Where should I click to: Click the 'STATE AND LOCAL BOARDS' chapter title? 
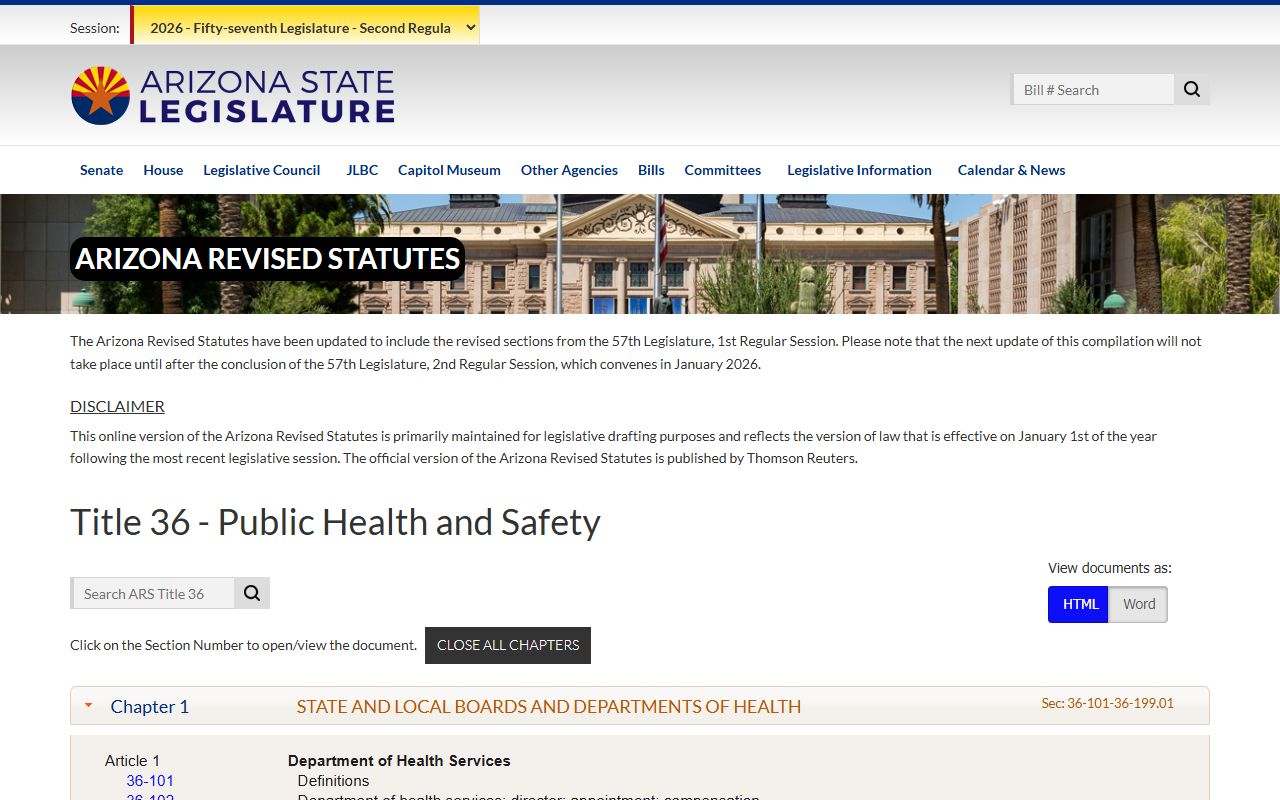pos(549,706)
